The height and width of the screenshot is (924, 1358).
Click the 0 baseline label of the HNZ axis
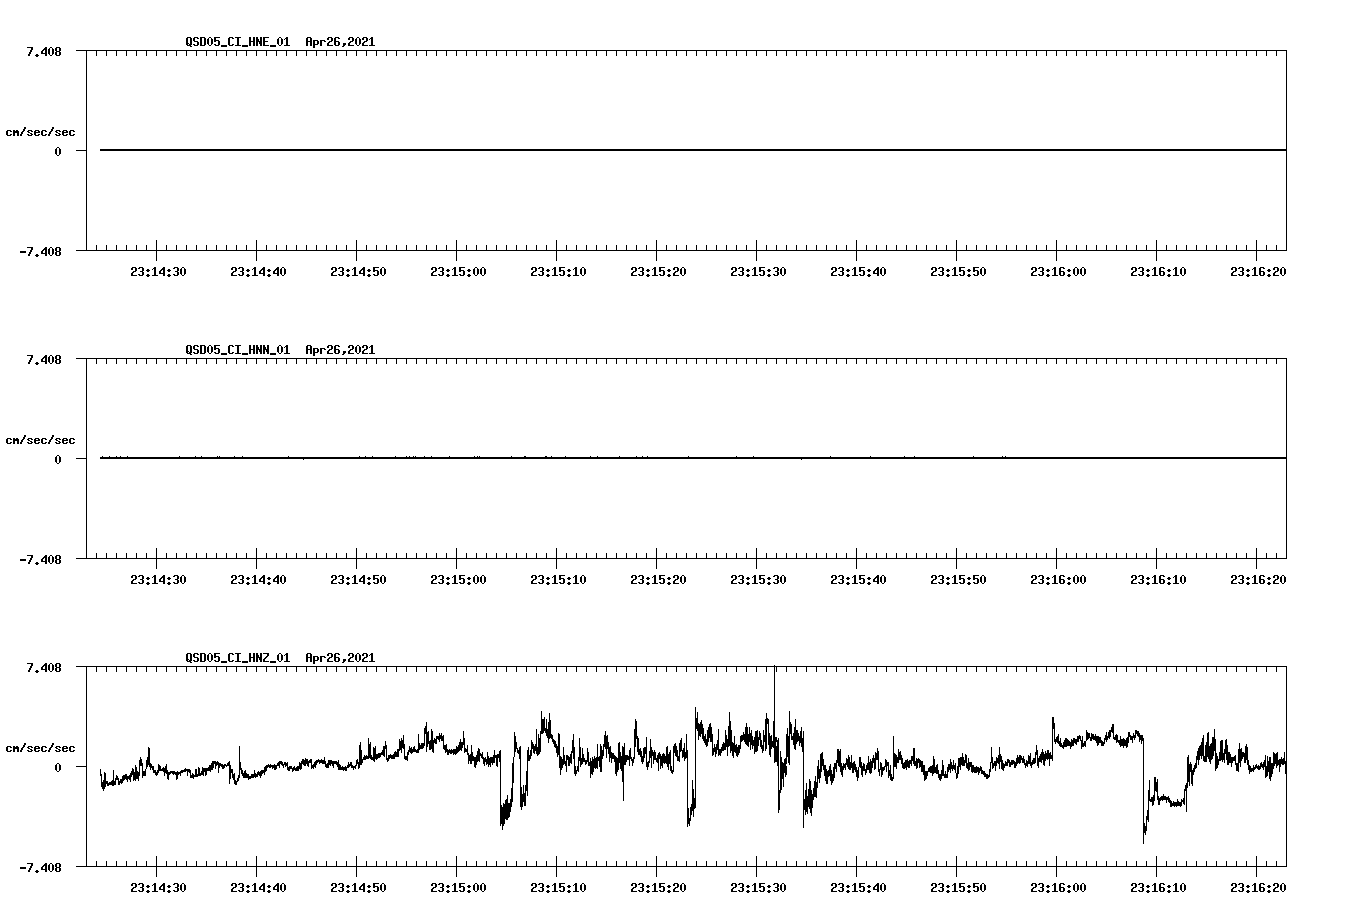click(x=56, y=768)
